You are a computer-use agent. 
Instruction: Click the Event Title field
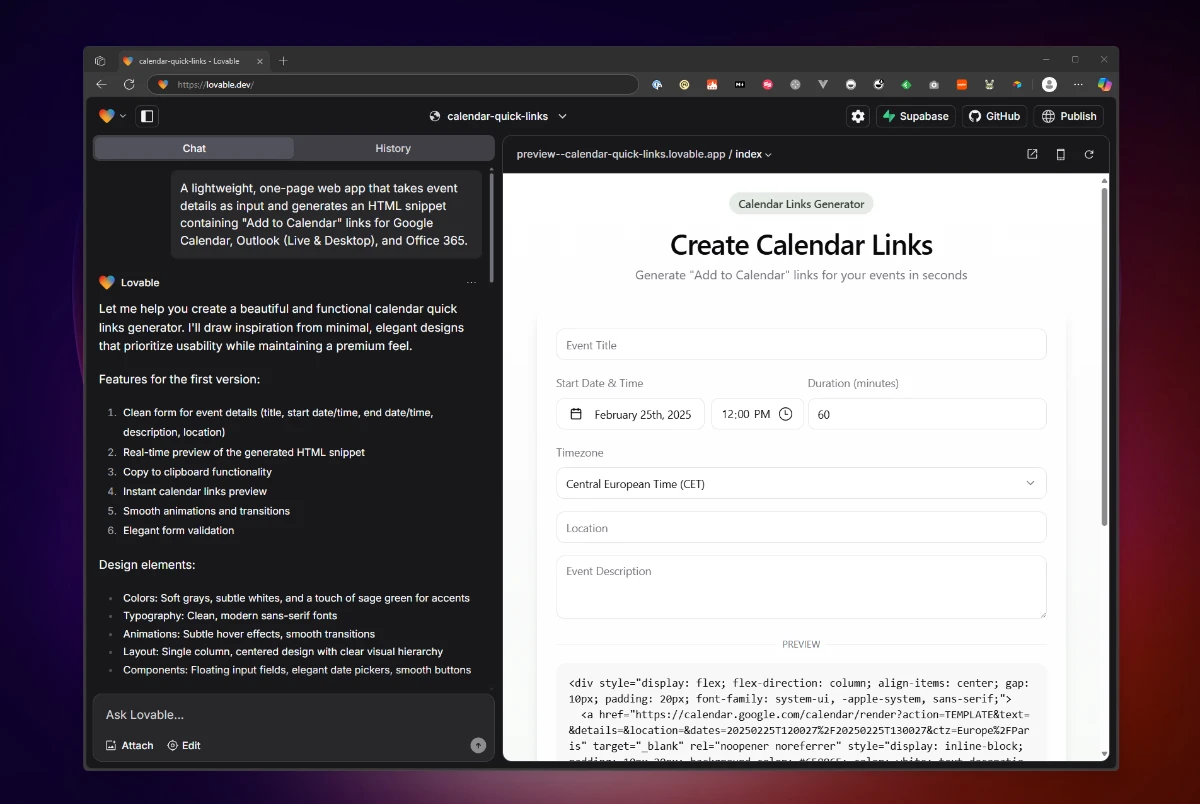(801, 344)
